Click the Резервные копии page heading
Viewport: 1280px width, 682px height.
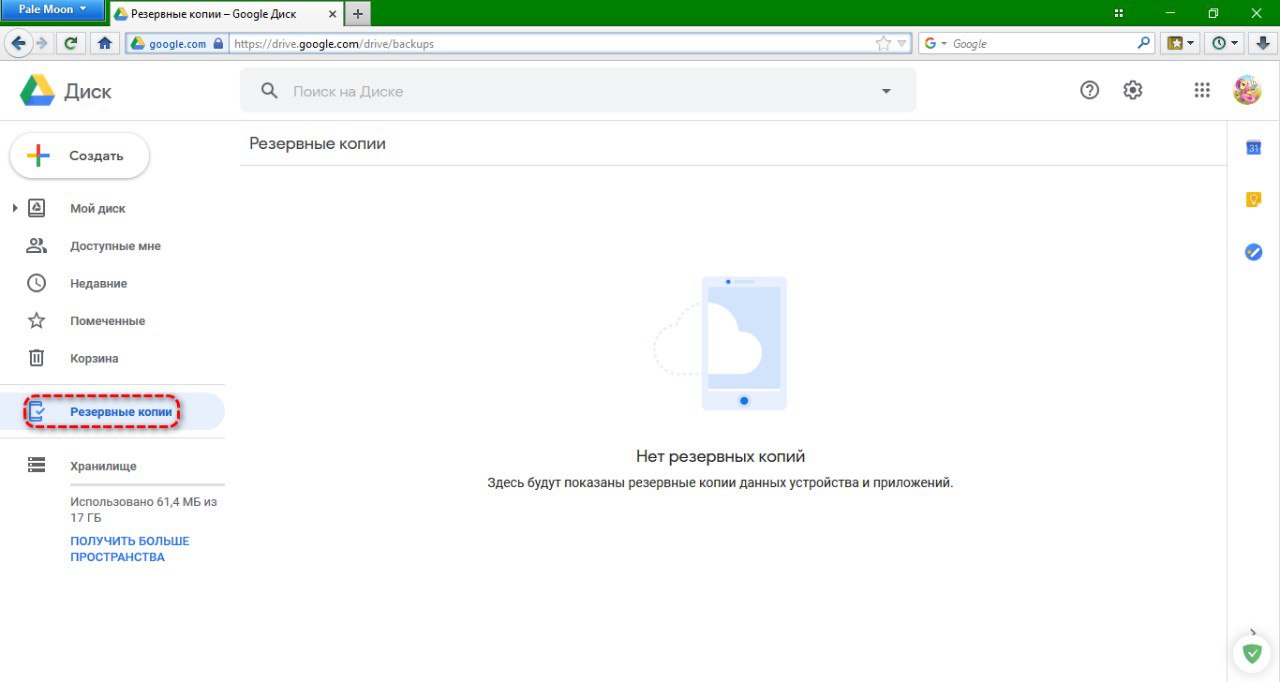[x=317, y=144]
